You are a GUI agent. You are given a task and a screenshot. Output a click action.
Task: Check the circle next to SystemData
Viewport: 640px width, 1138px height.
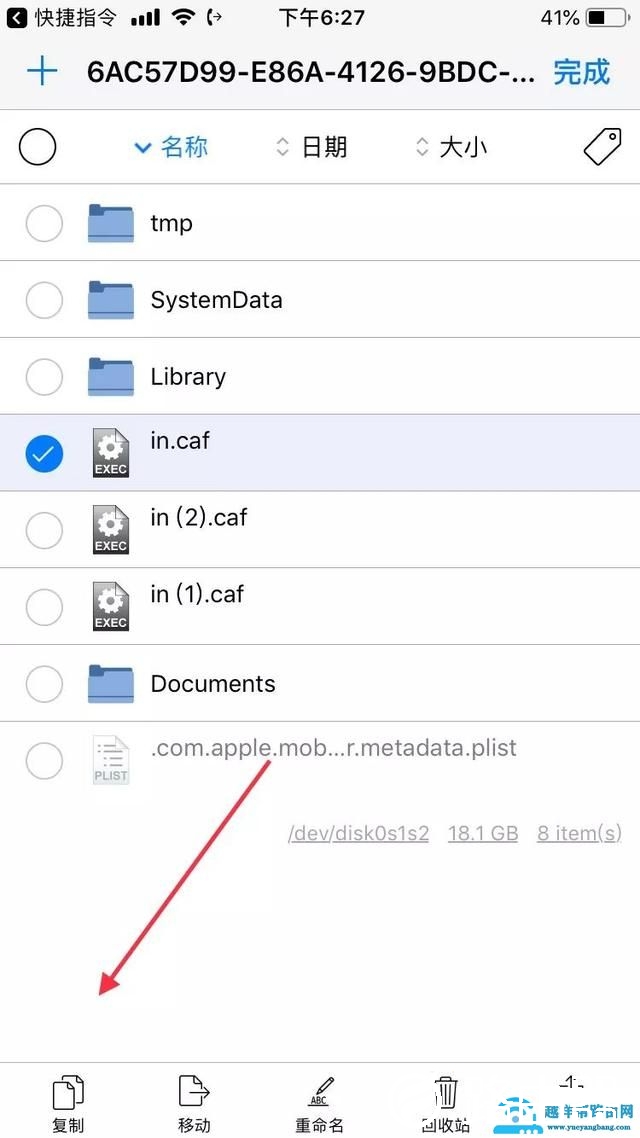click(43, 300)
